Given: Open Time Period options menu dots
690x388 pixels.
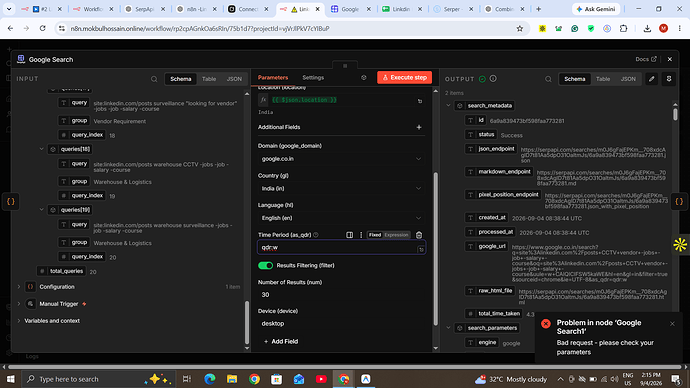Looking at the screenshot, I should (x=361, y=235).
